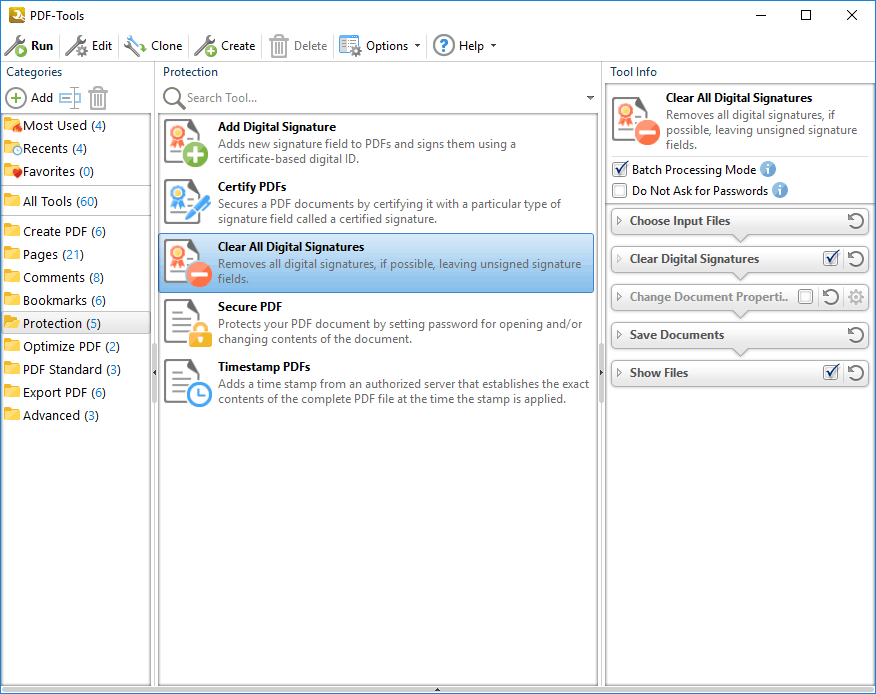Open the PDF Standard category
This screenshot has width=876, height=694.
(76, 369)
